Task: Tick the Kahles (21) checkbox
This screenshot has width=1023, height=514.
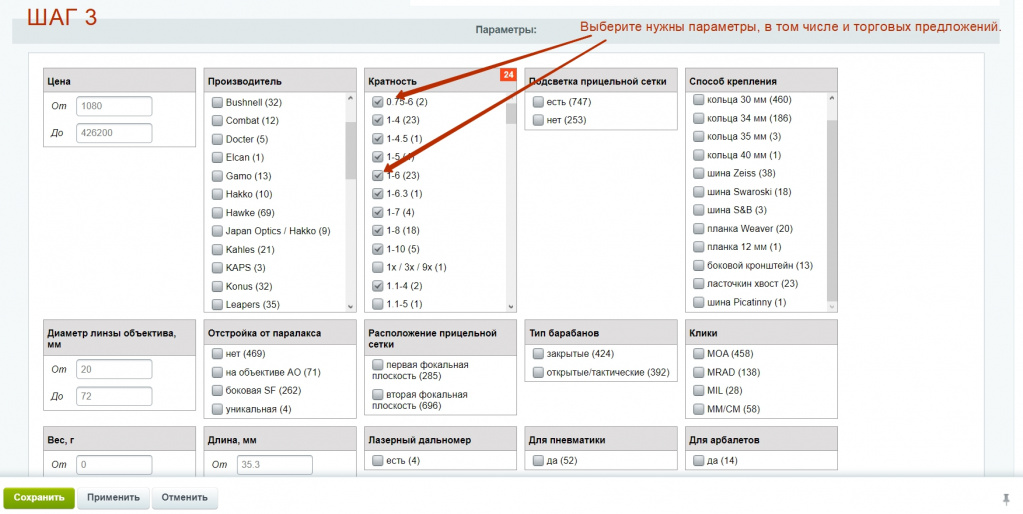Action: point(217,250)
